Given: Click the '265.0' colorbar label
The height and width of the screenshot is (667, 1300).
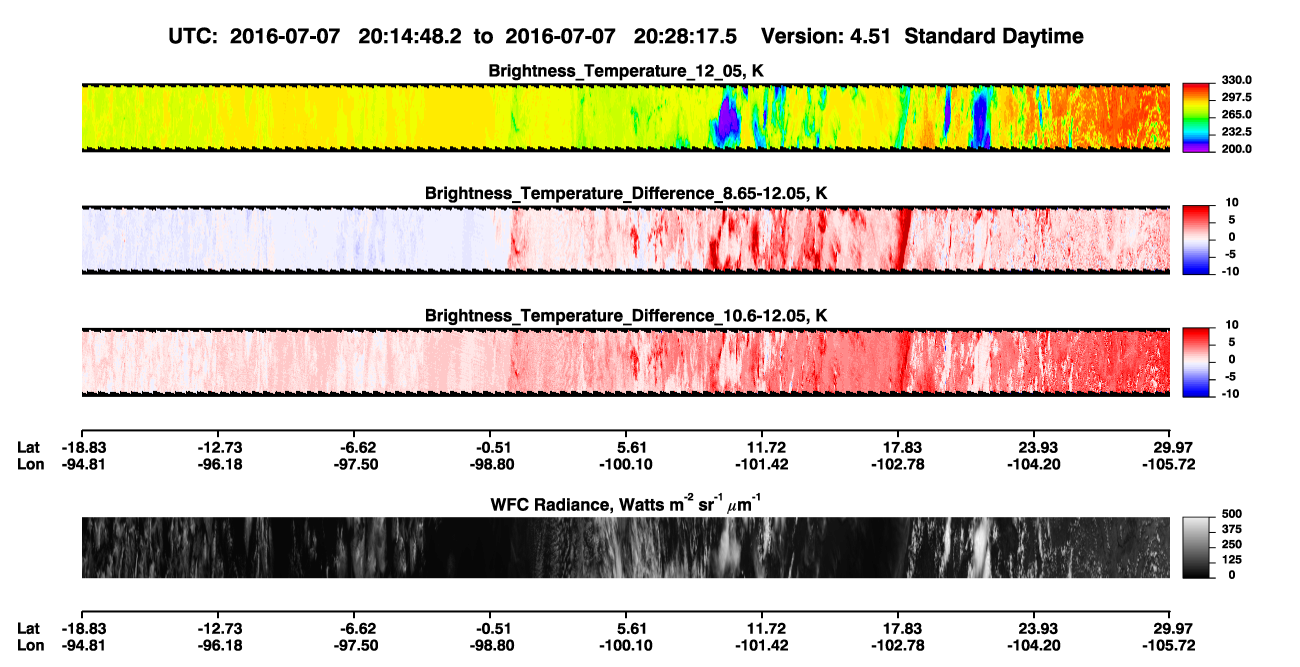Looking at the screenshot, I should tap(1238, 115).
